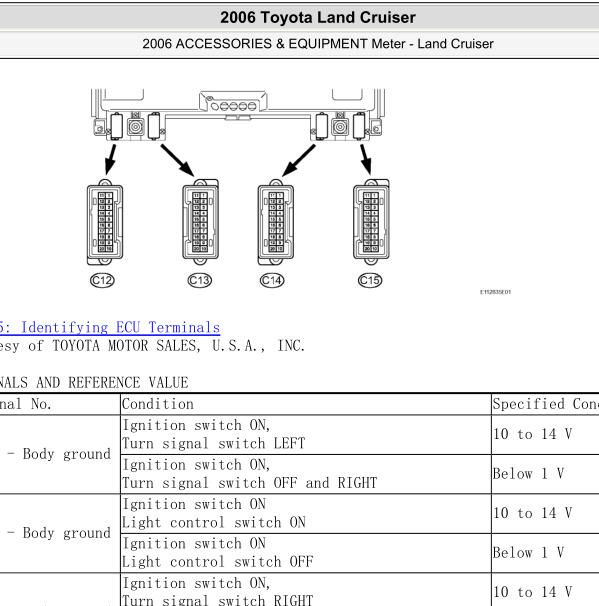Click the E152835E01 figure code
599x606 pixels.
495,292
